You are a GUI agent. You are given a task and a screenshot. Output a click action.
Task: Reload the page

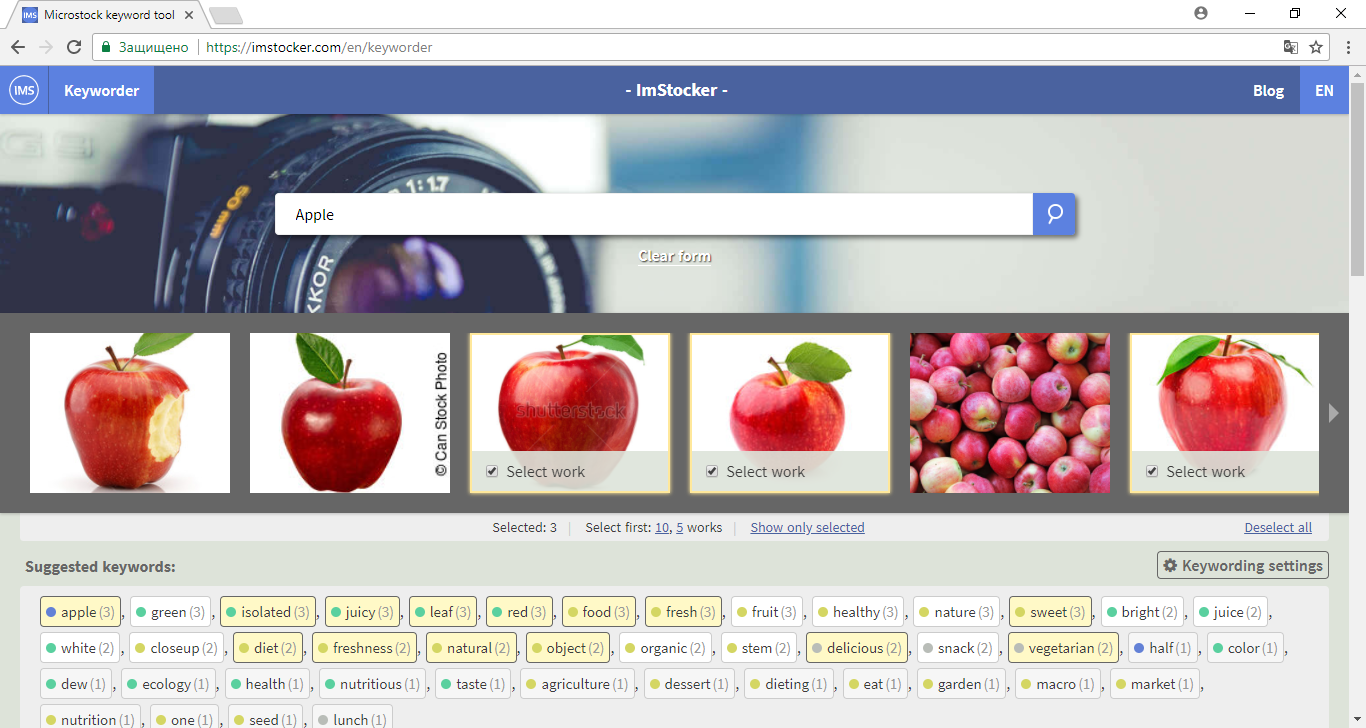point(74,47)
